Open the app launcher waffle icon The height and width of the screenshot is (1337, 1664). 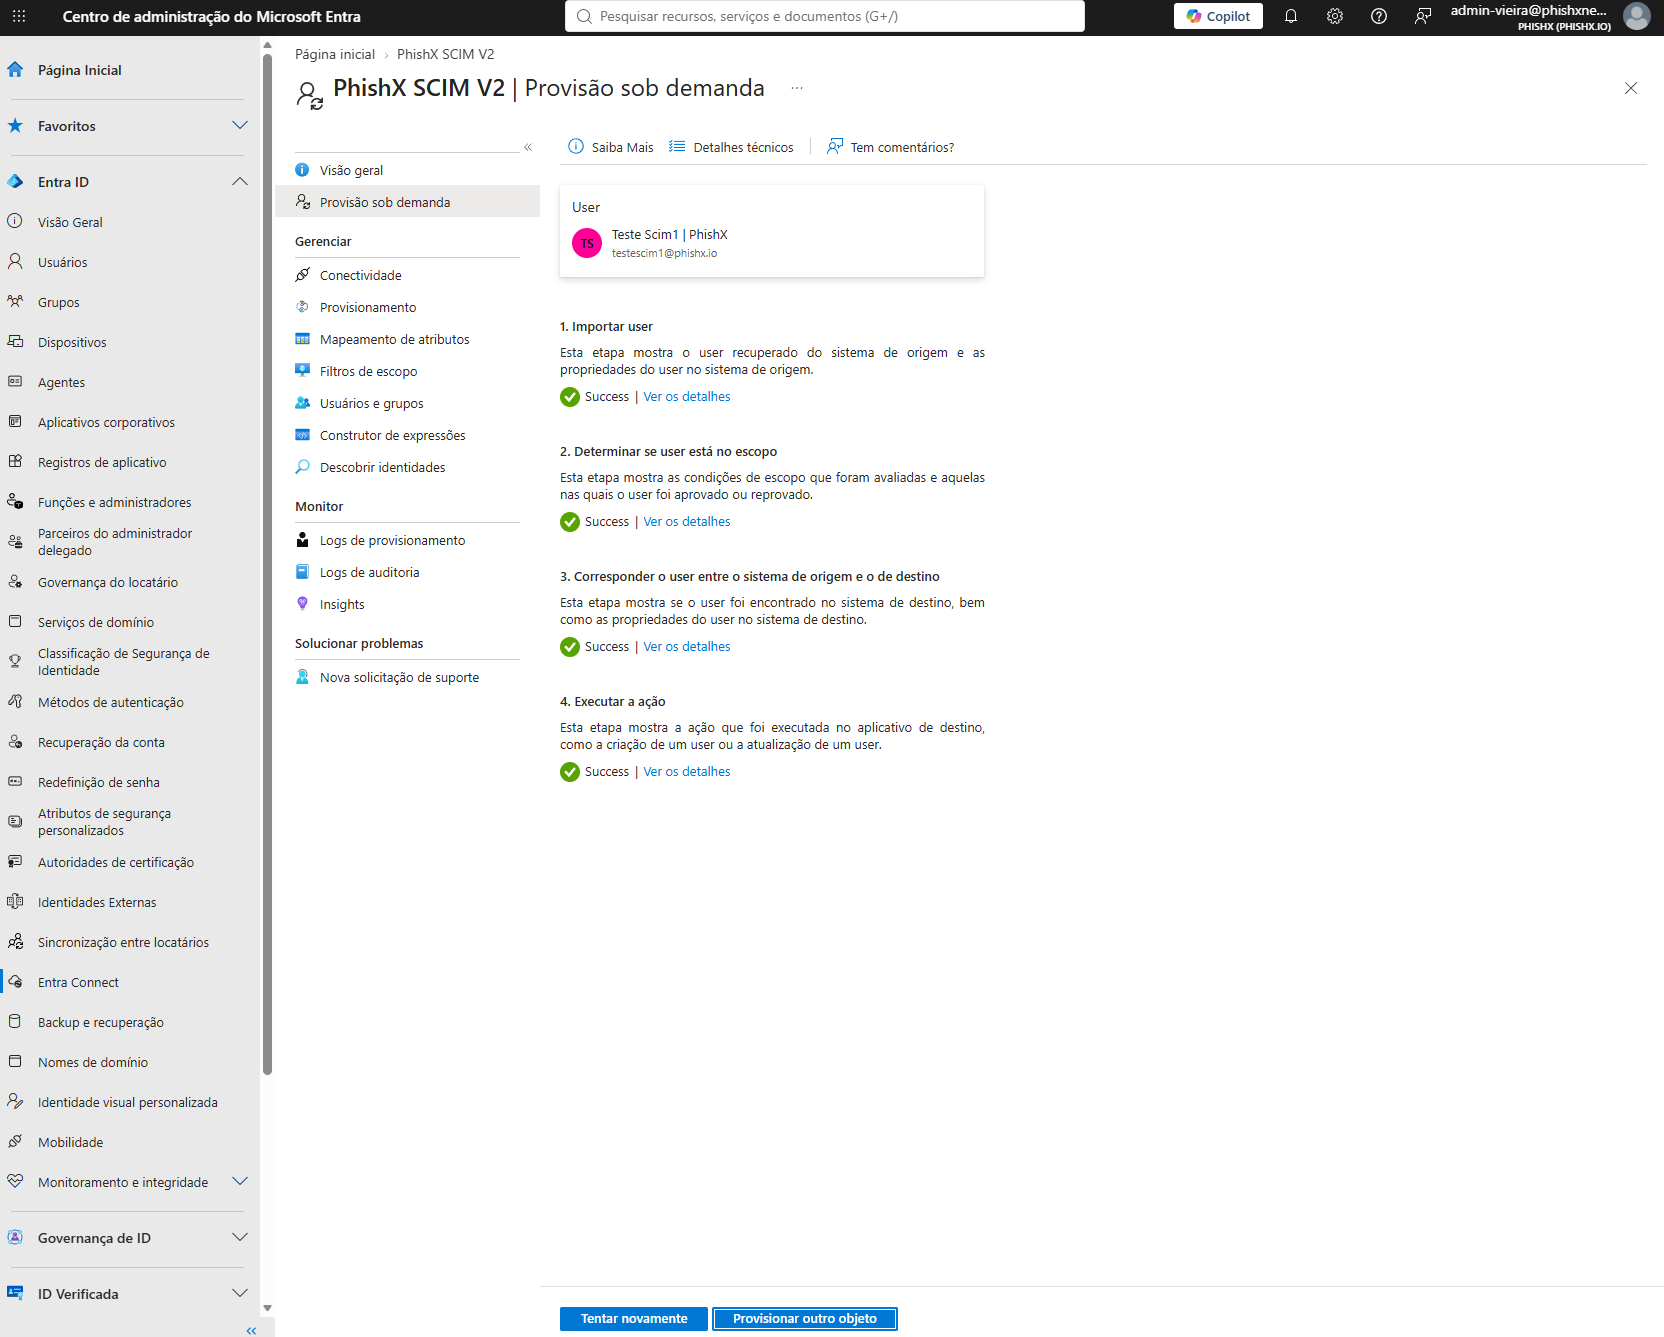pyautogui.click(x=19, y=16)
